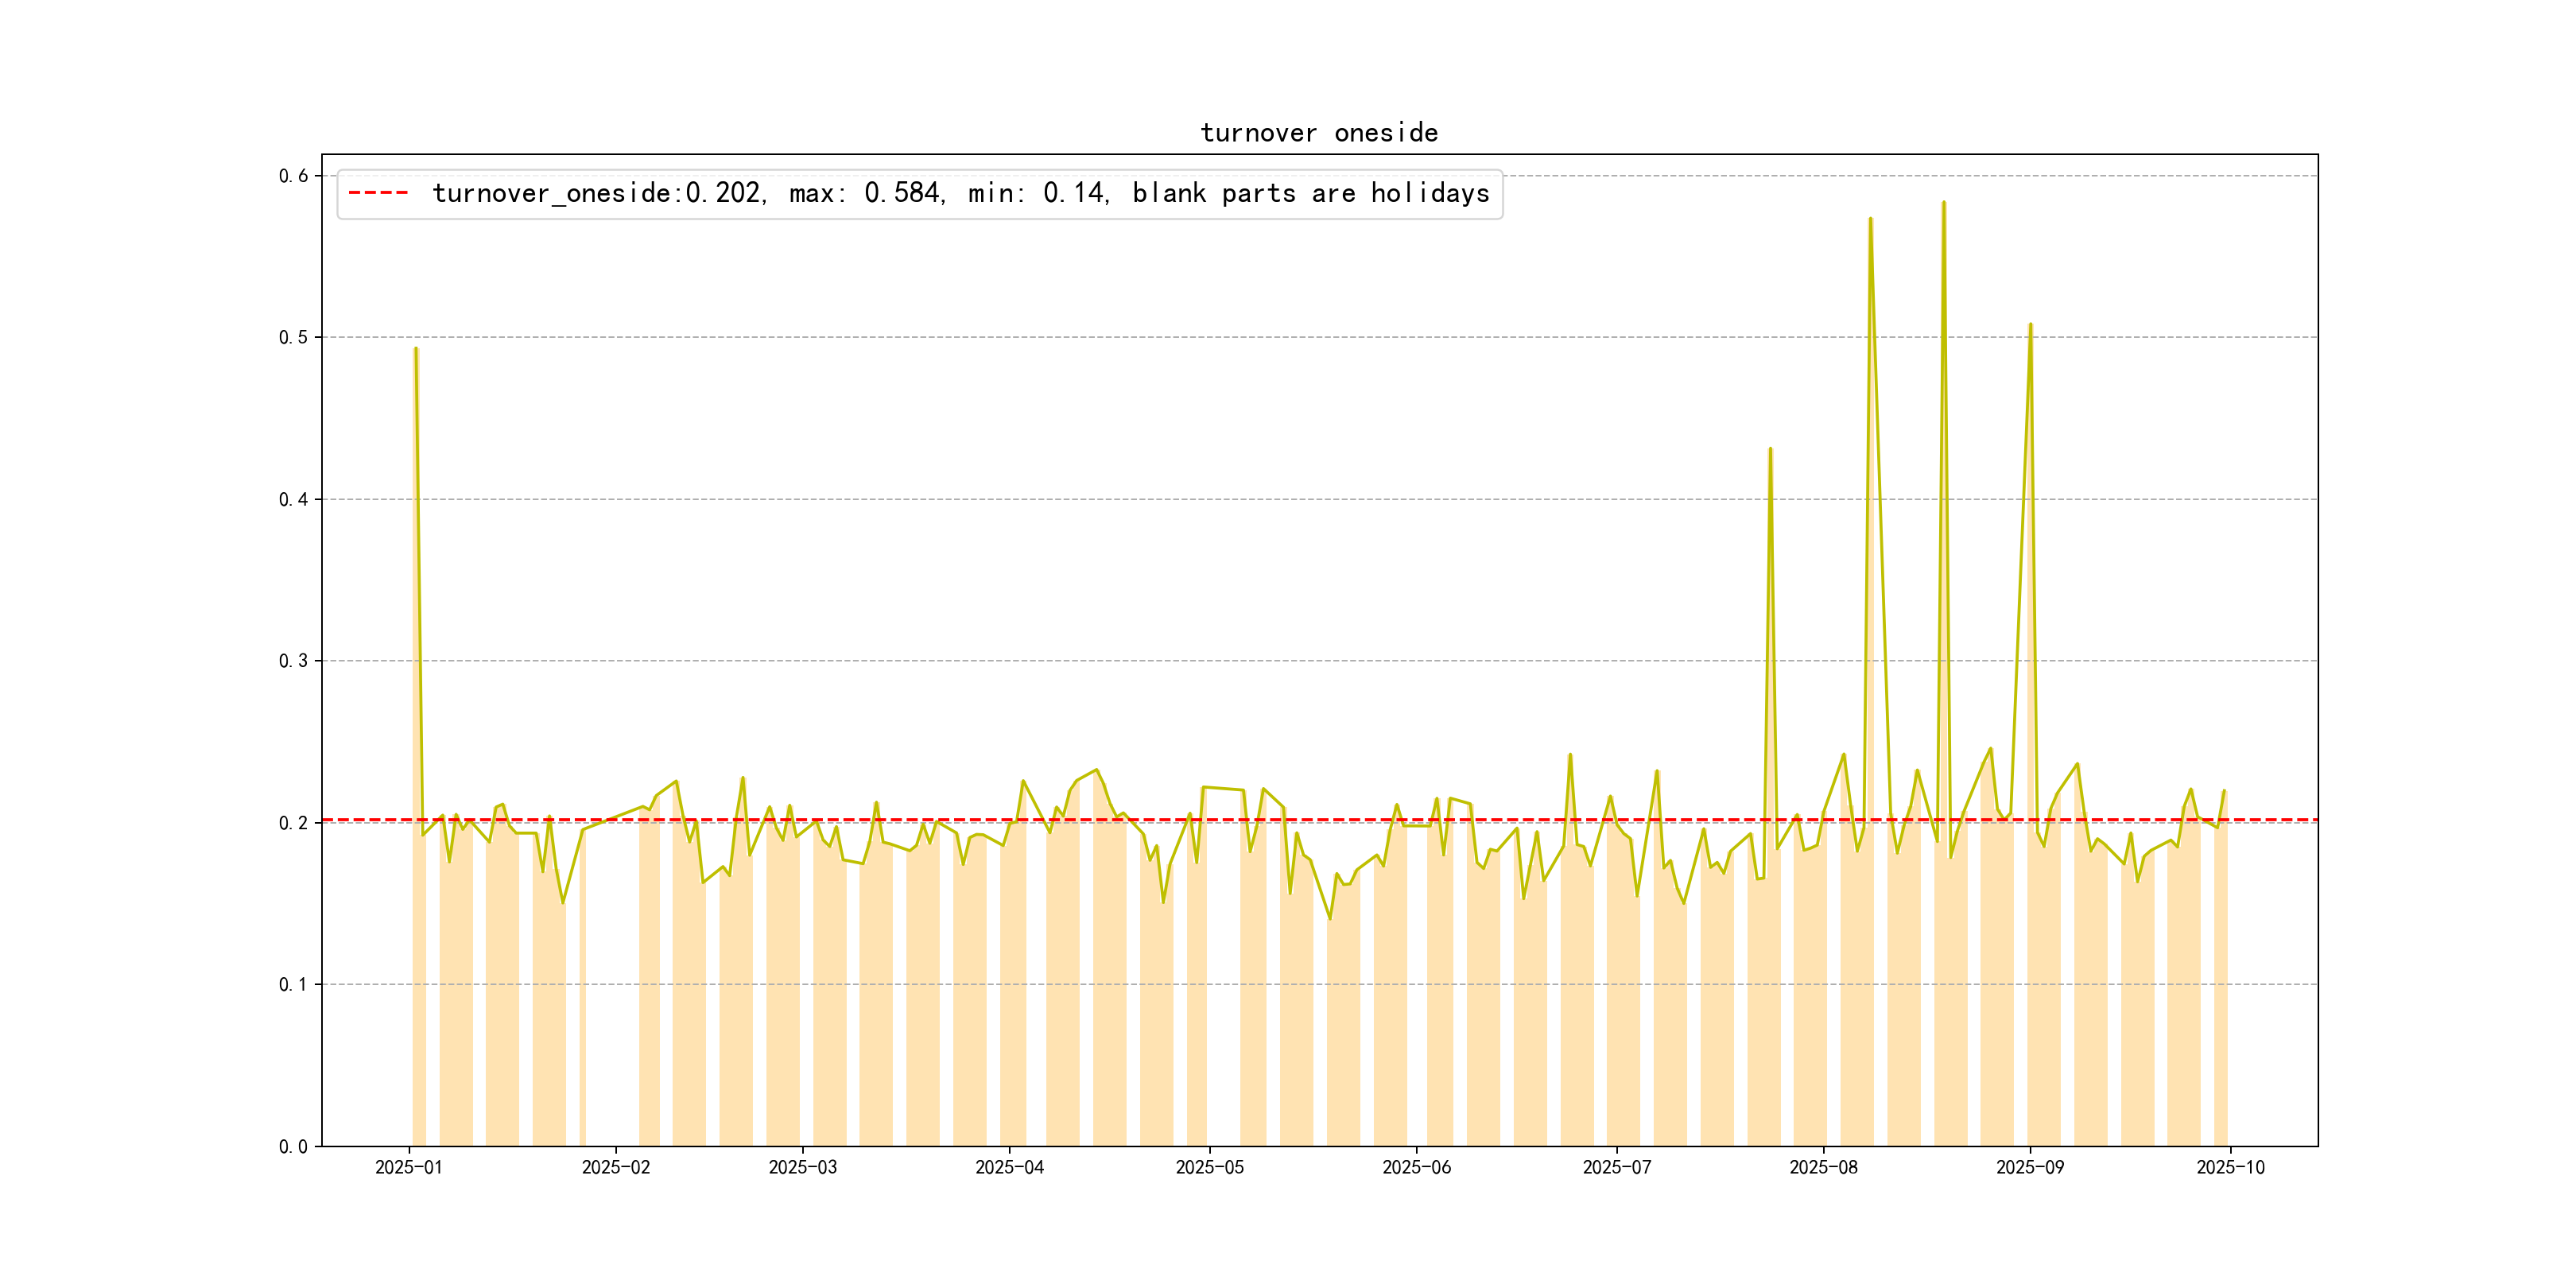The height and width of the screenshot is (1288, 2576).
Task: Click the 0.3 y-axis tick label
Action: (293, 661)
